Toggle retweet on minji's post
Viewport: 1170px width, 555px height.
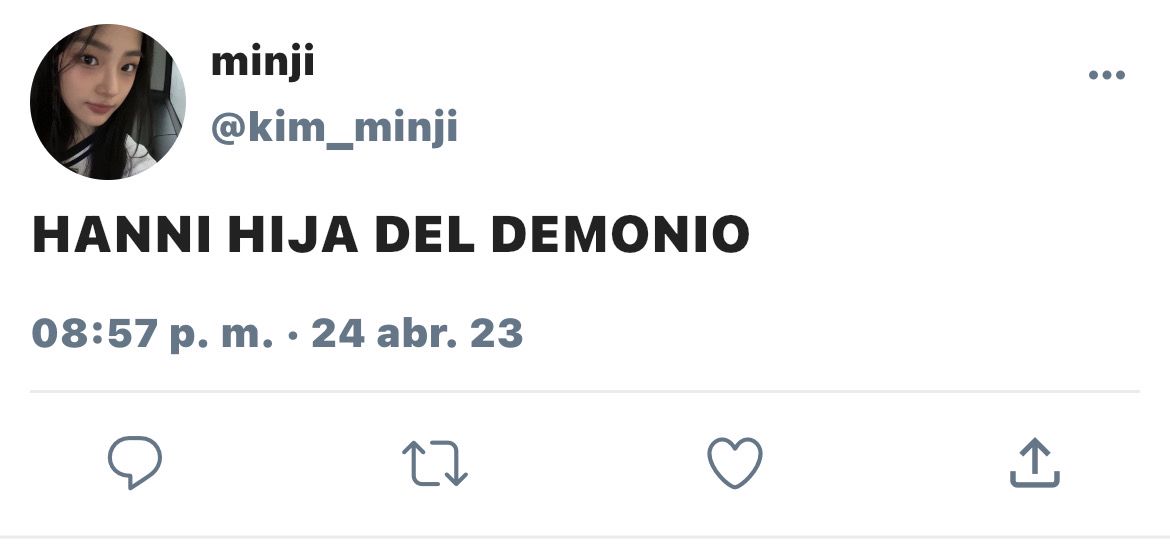pyautogui.click(x=435, y=463)
